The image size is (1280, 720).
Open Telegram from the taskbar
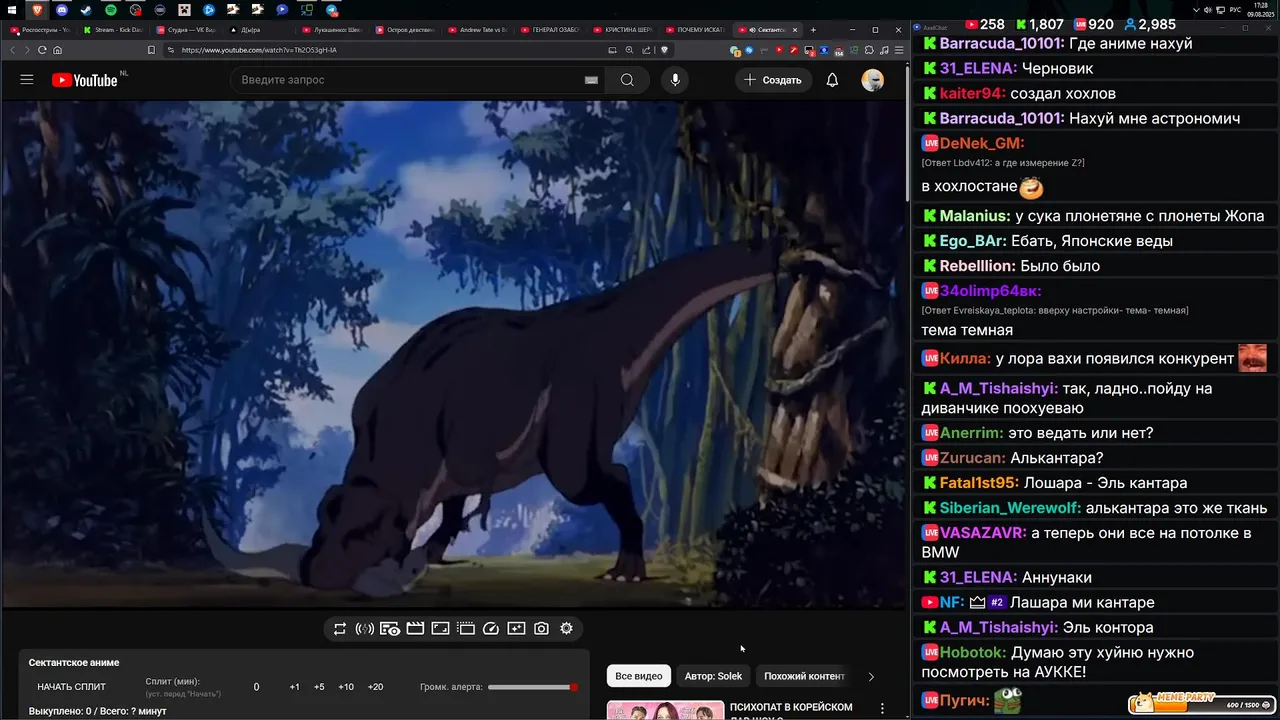332,10
